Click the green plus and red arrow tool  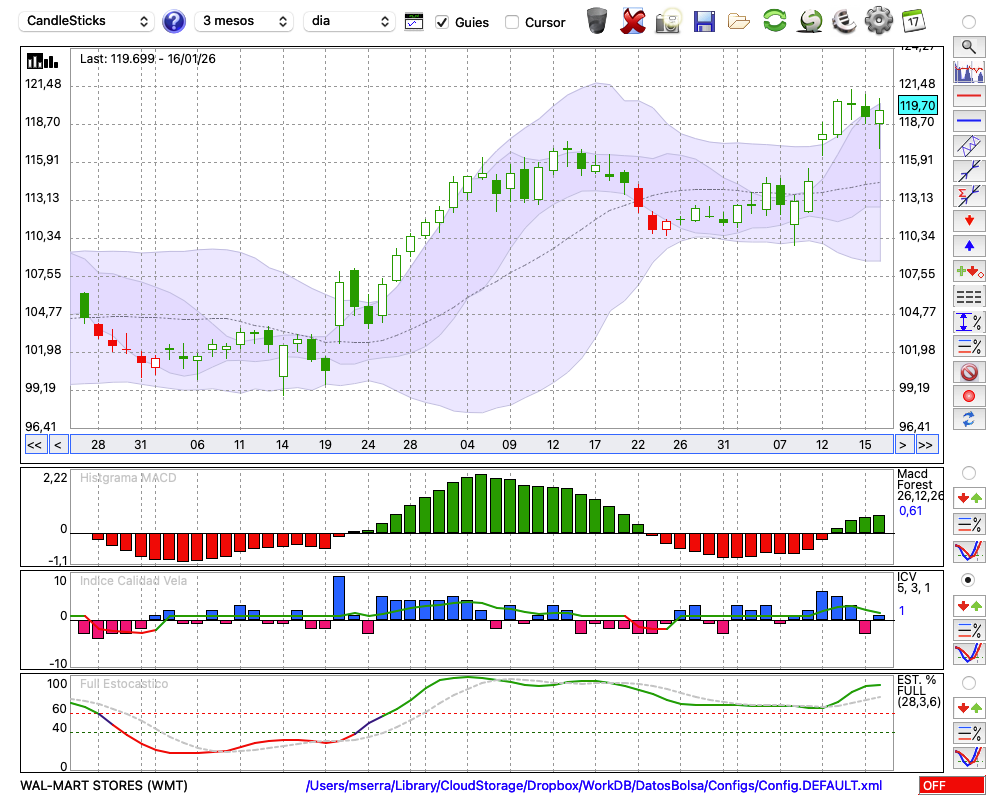pyautogui.click(x=969, y=272)
